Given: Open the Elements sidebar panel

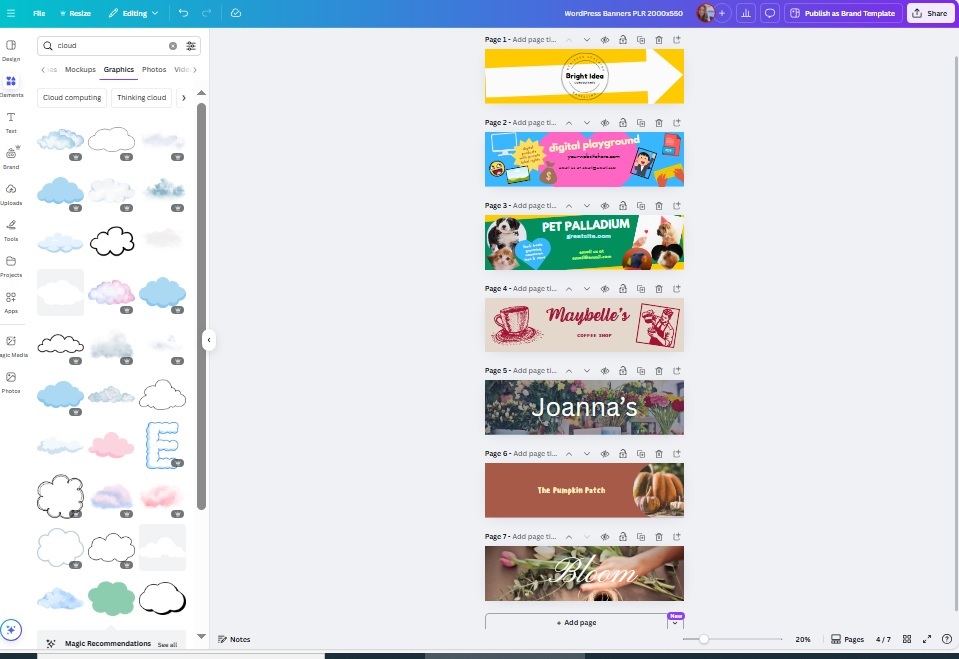Looking at the screenshot, I should click(x=11, y=86).
